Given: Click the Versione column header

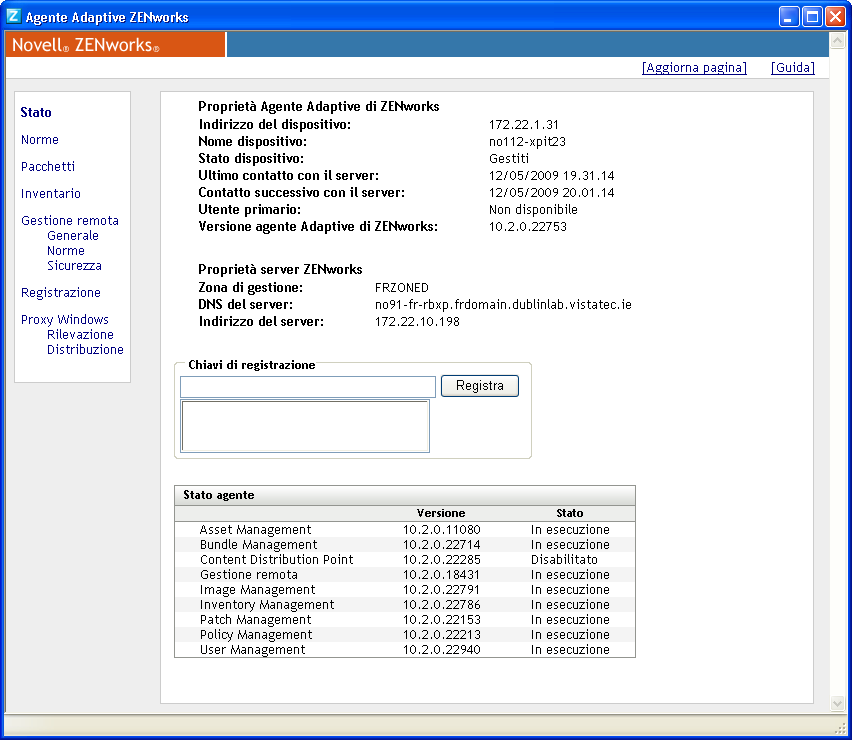Looking at the screenshot, I should click(441, 513).
